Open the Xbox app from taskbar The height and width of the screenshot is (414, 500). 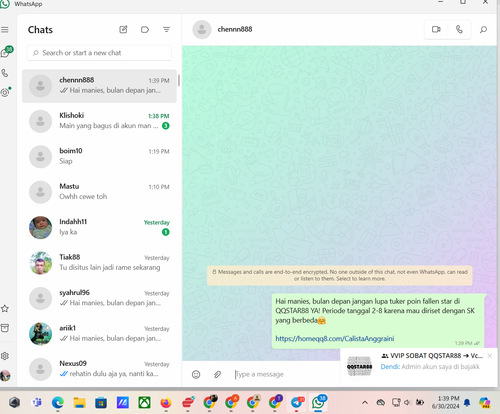(x=144, y=403)
